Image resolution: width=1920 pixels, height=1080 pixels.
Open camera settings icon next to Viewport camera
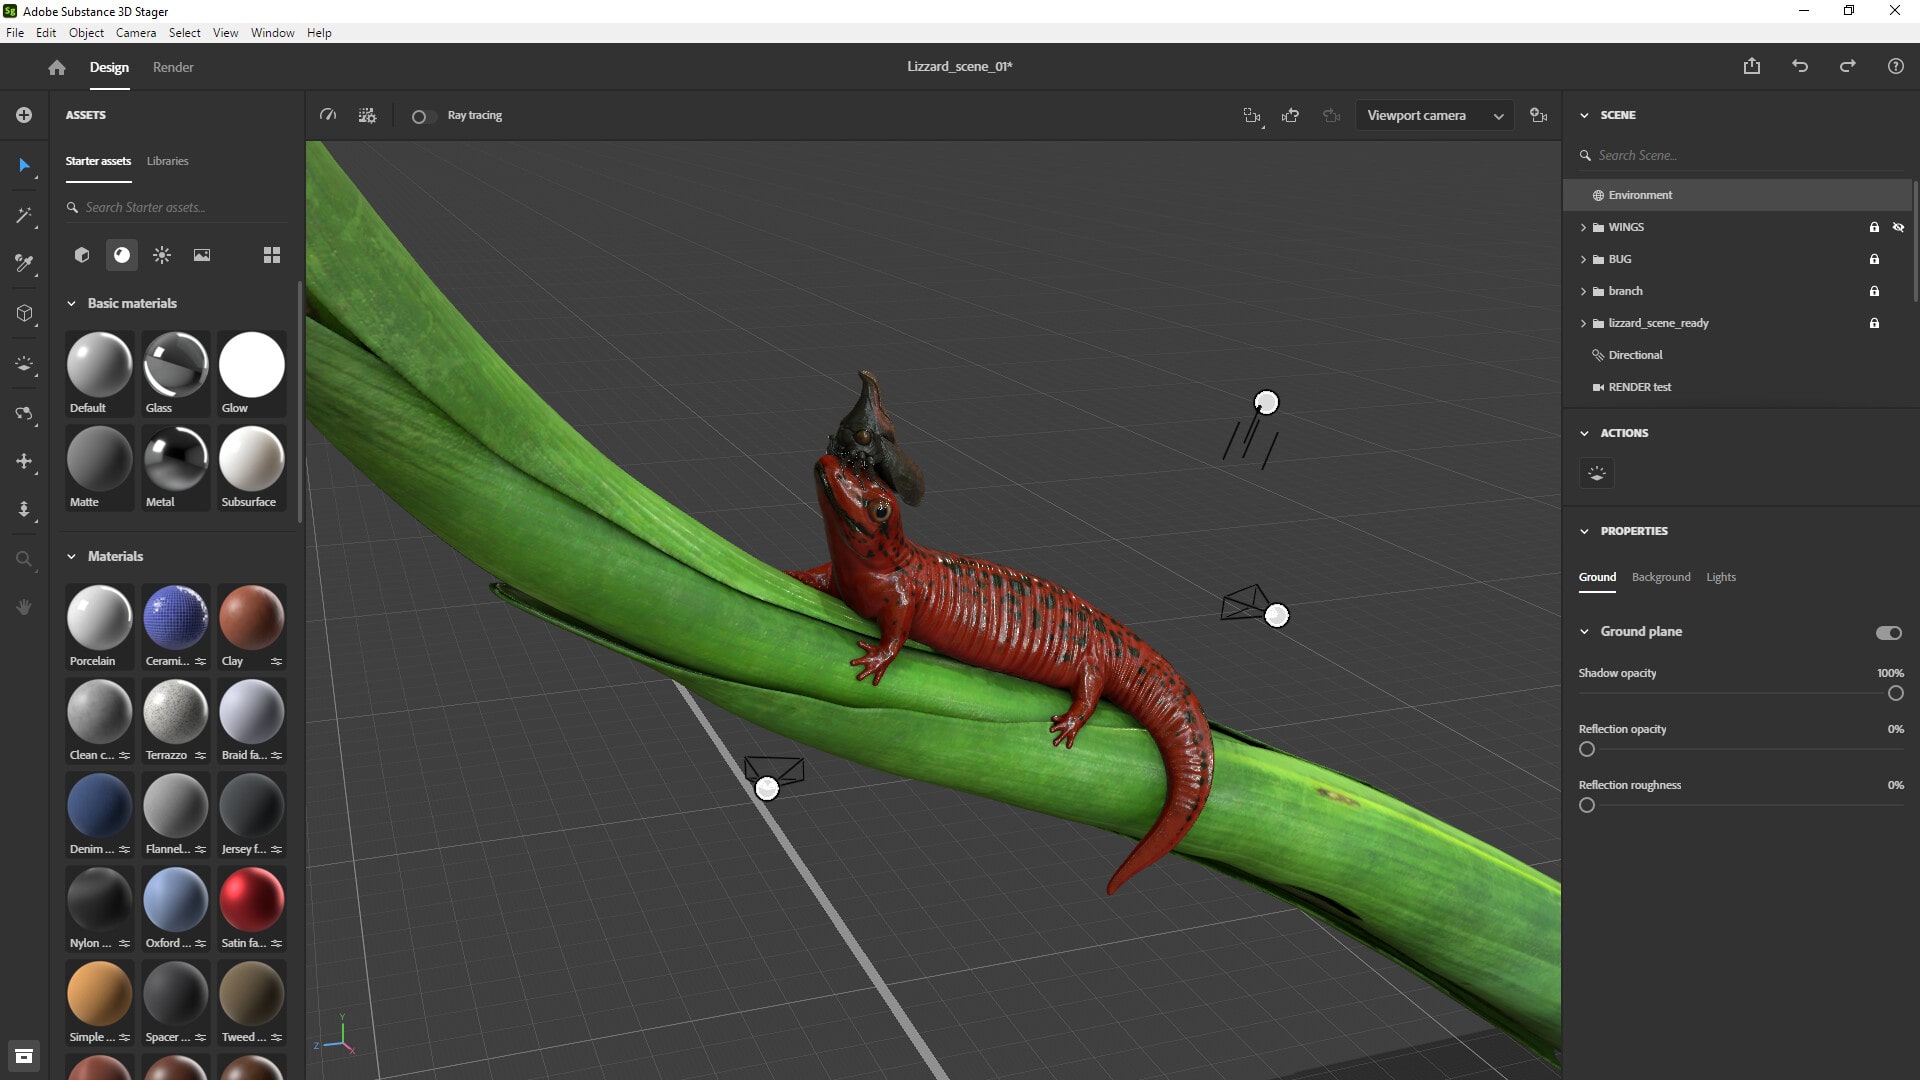[x=1539, y=116]
